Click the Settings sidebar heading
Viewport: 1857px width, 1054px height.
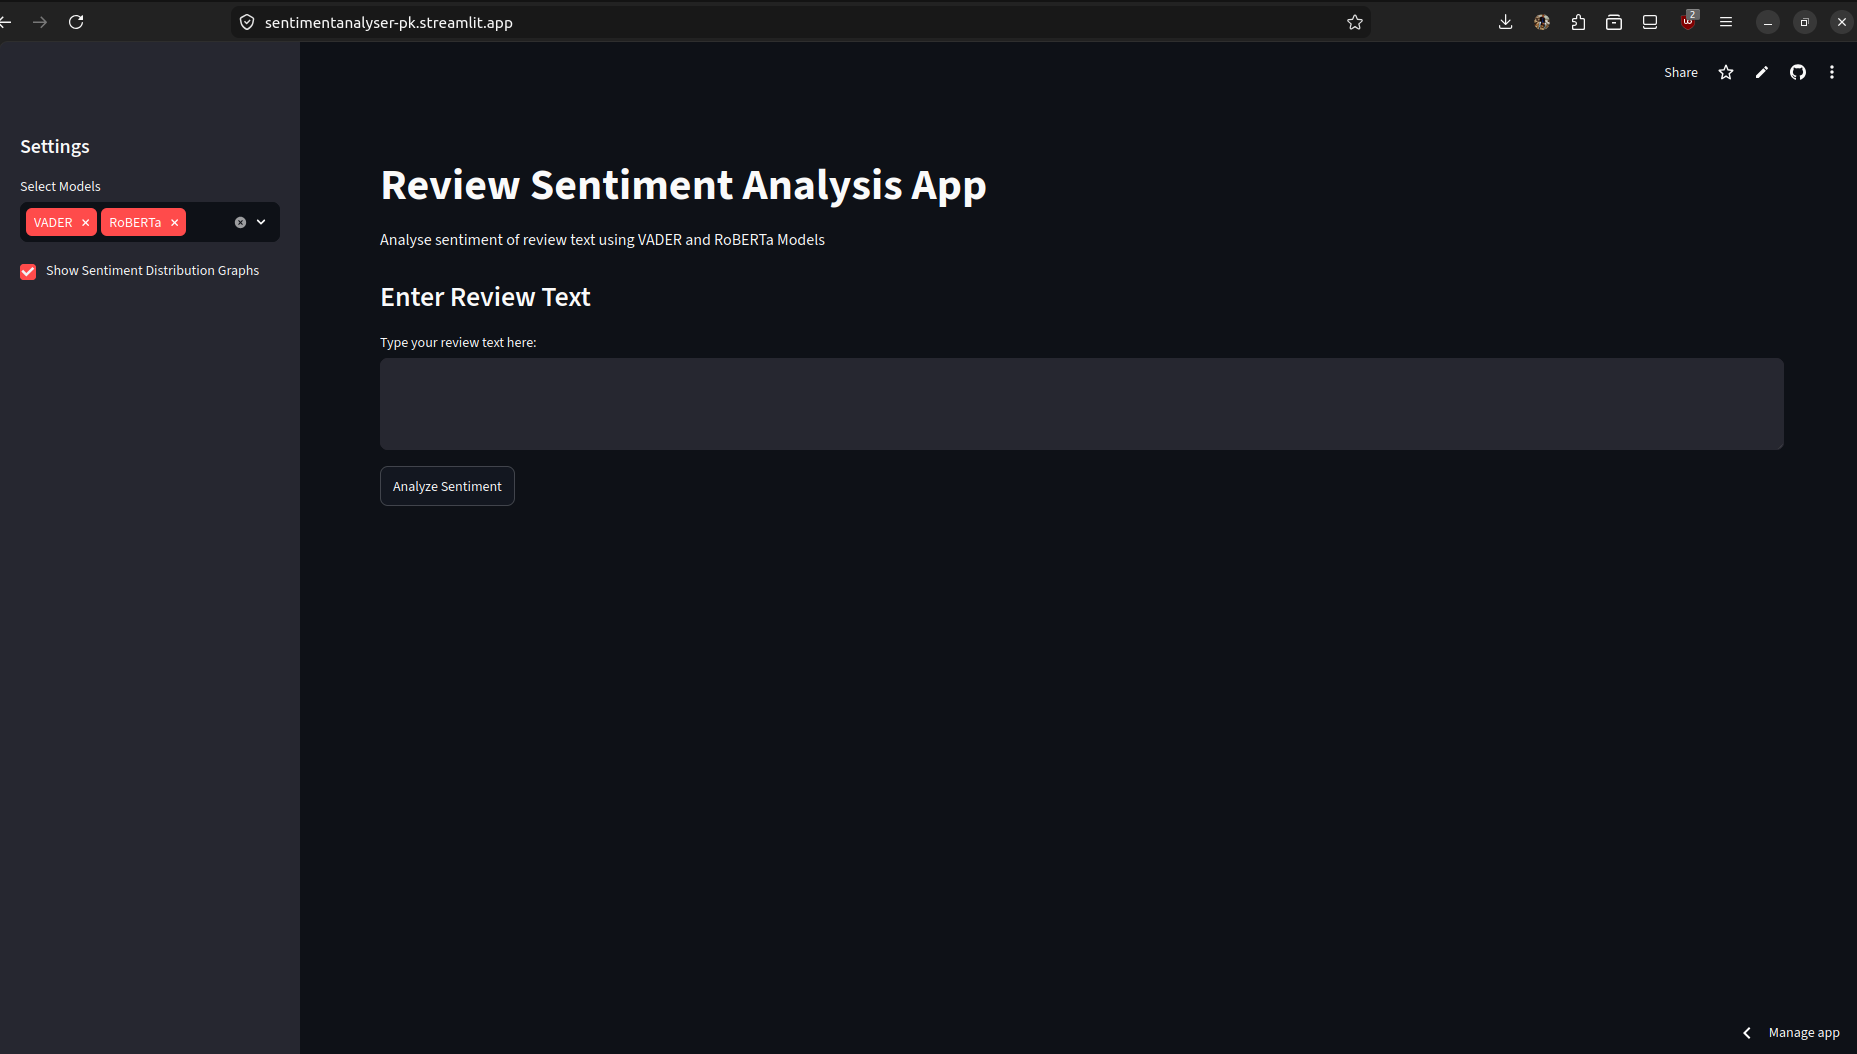55,147
